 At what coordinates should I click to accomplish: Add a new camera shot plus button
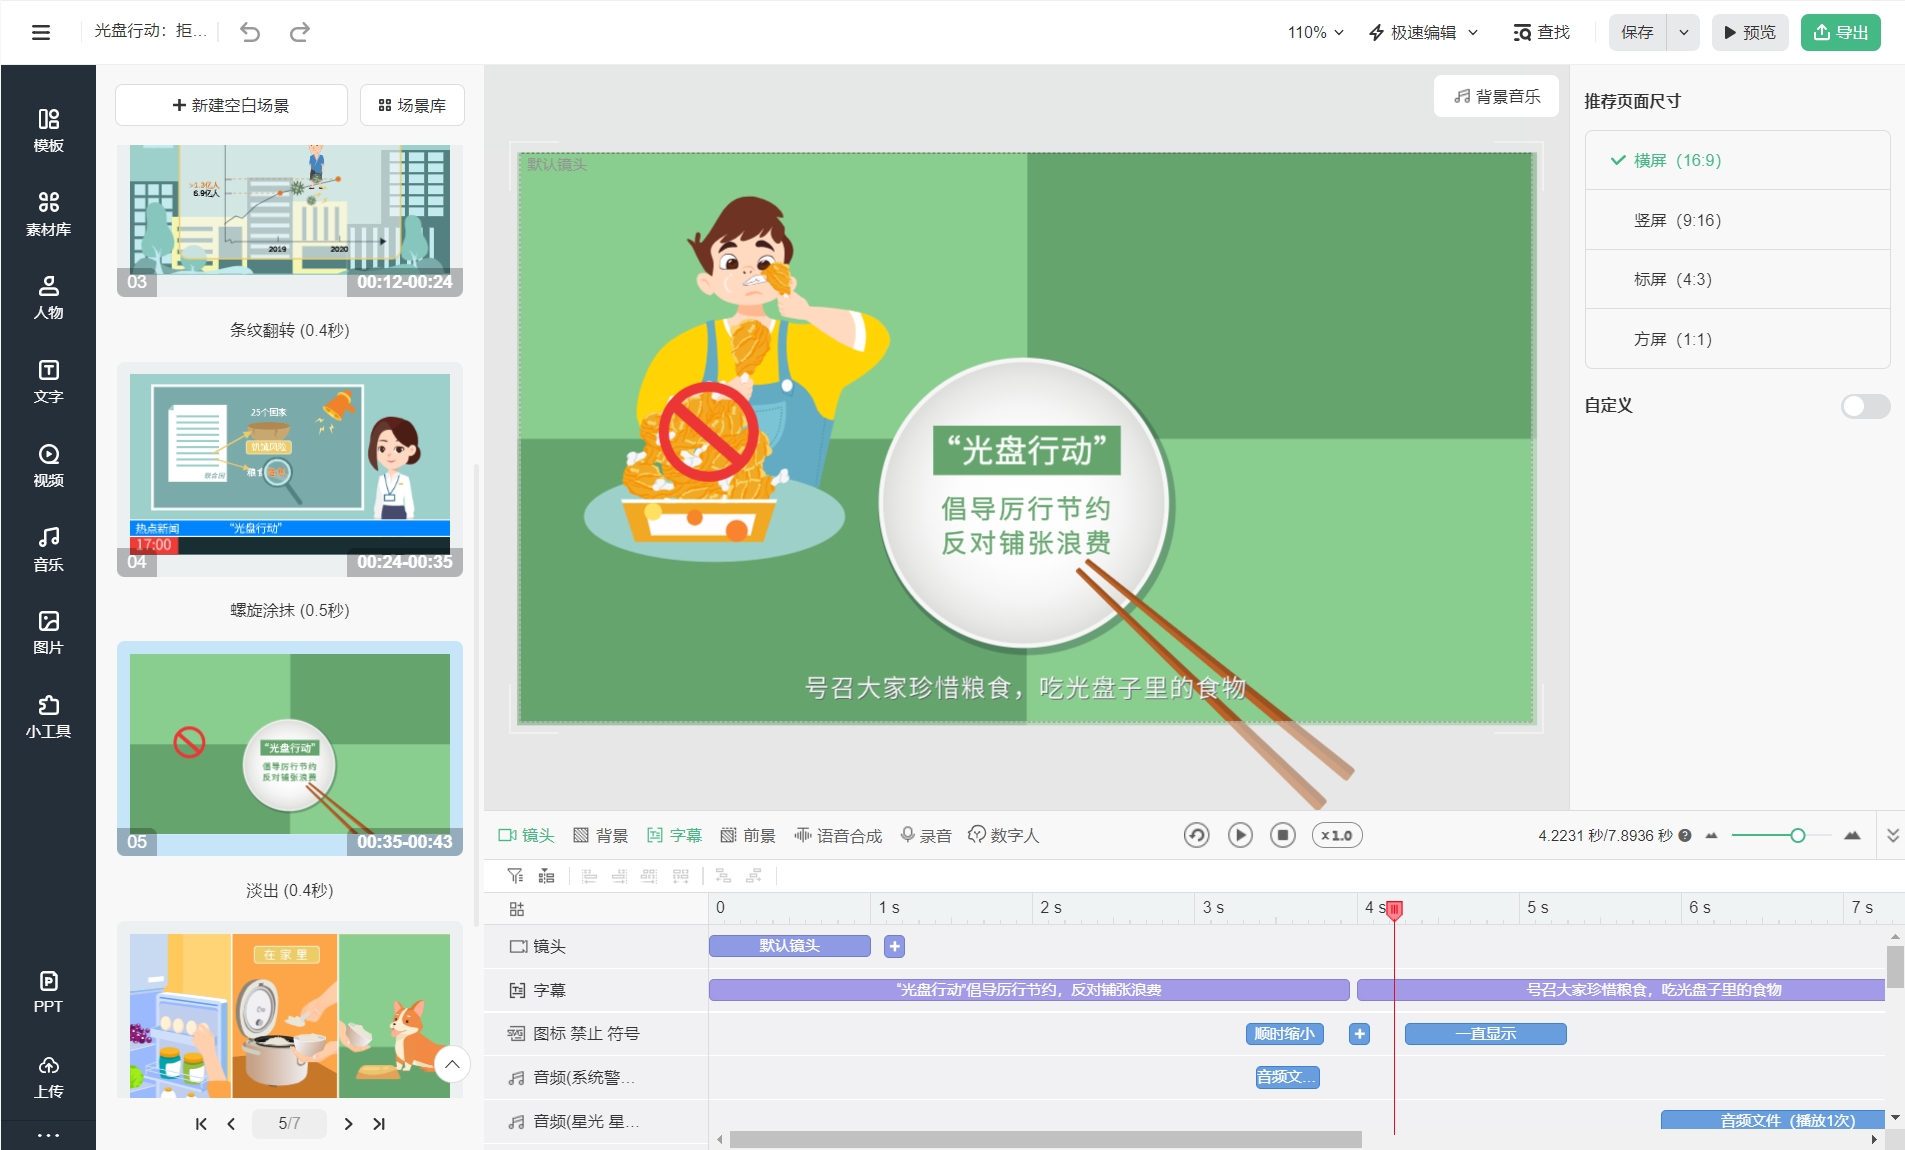pos(895,946)
